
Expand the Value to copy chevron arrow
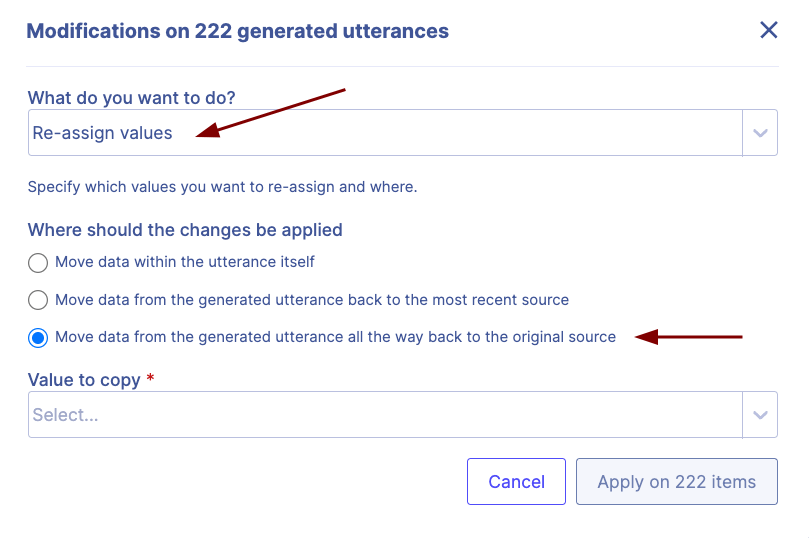coord(760,415)
